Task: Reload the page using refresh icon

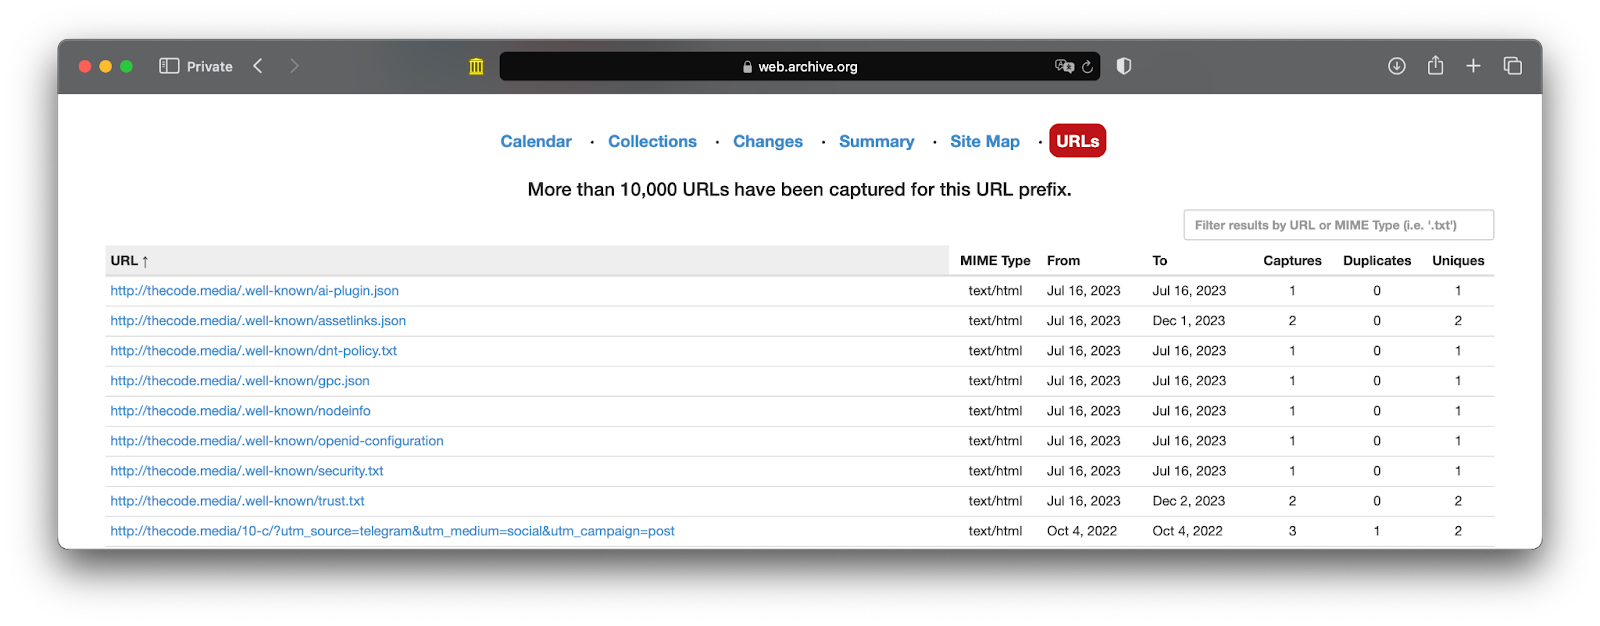Action: (1087, 67)
